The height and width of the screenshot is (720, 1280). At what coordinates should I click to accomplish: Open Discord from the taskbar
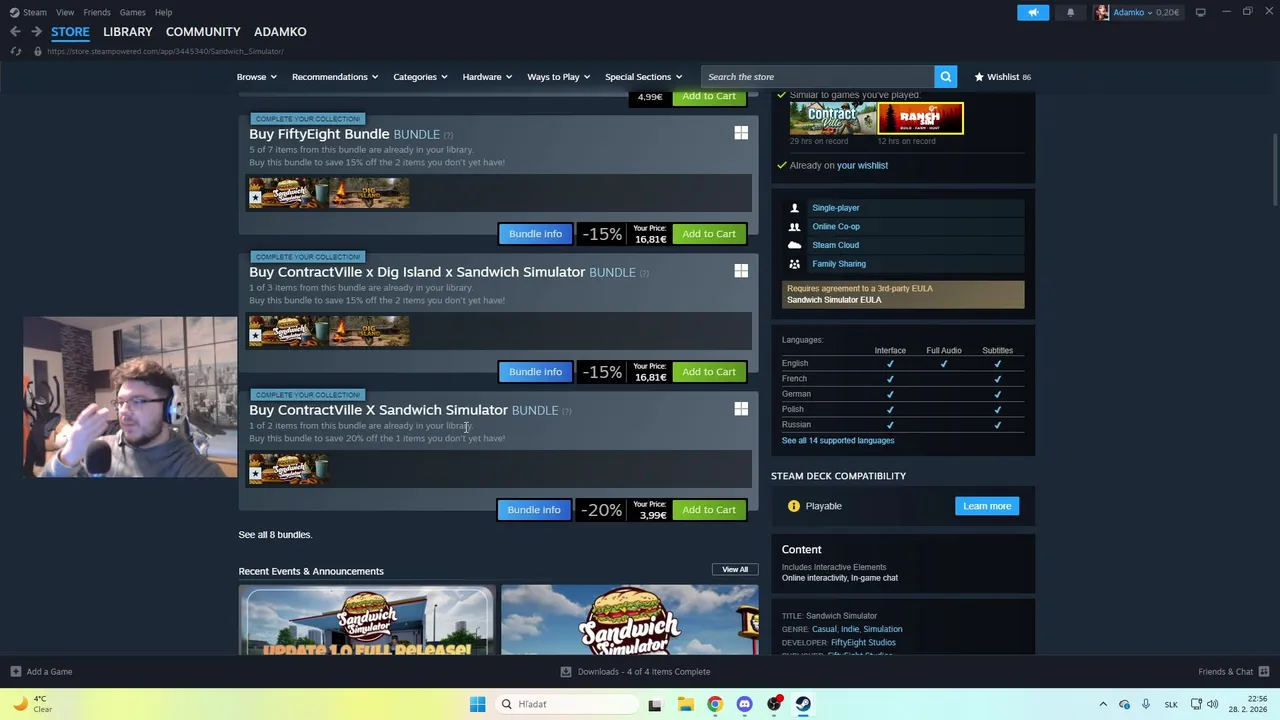click(744, 704)
